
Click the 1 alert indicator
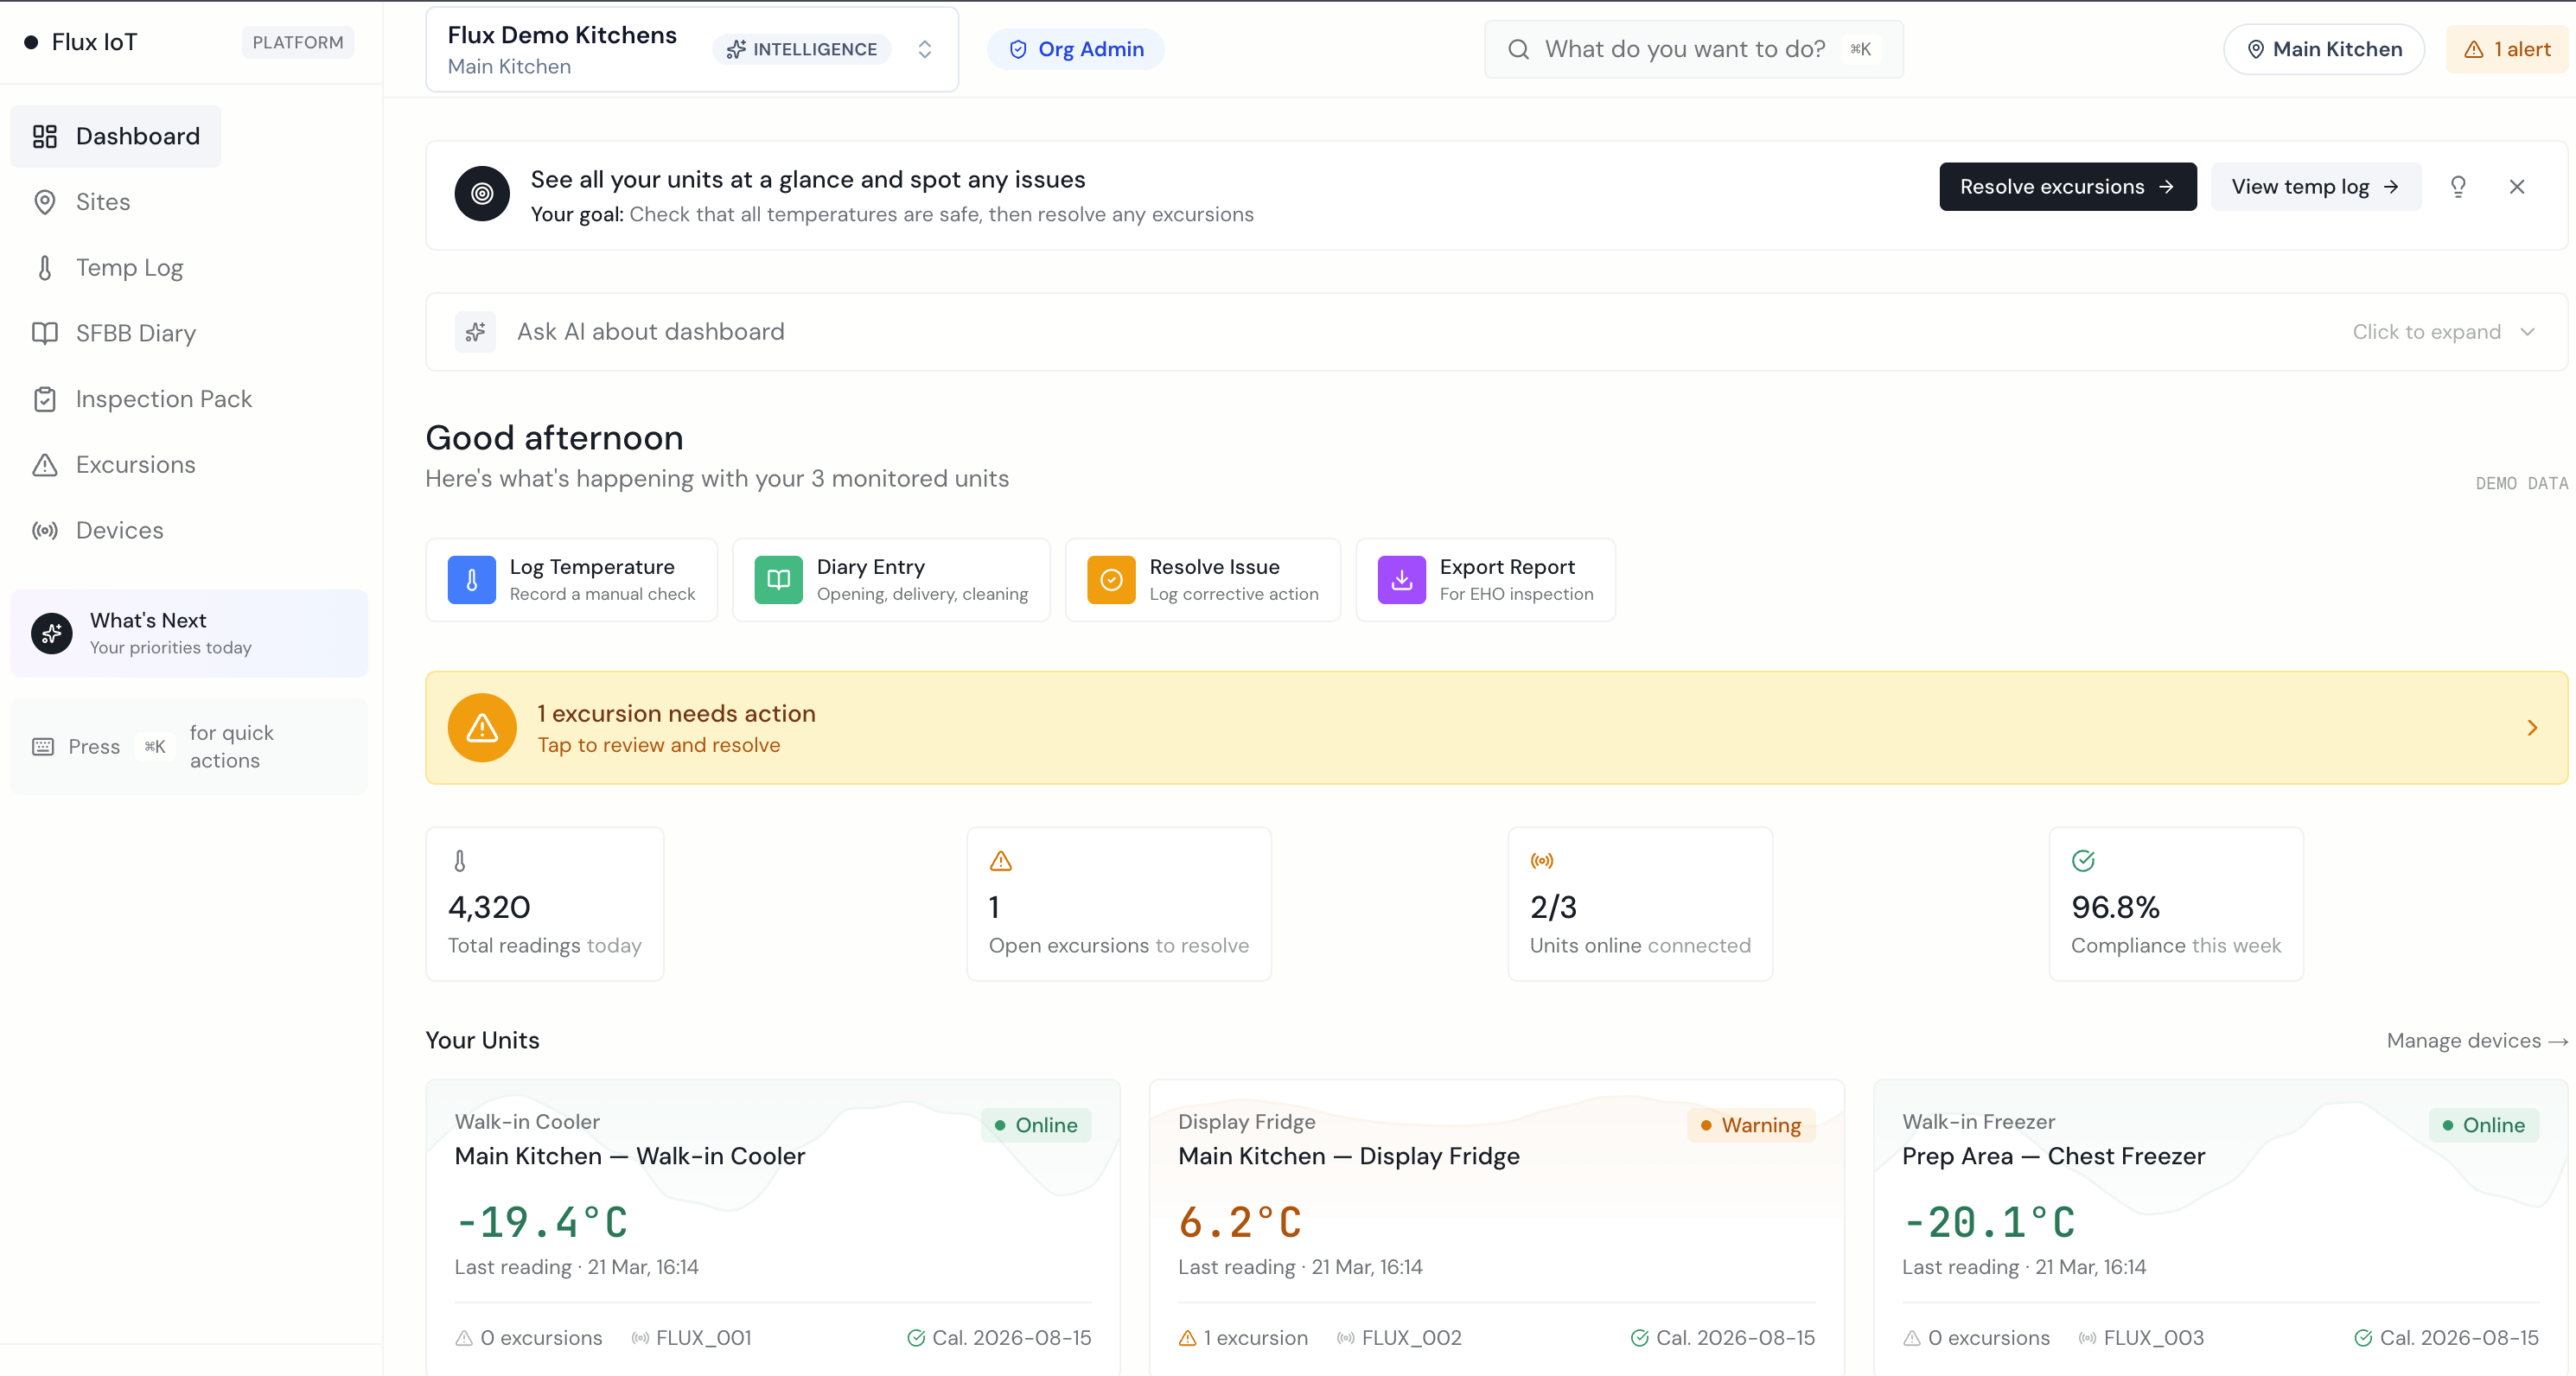tap(2507, 48)
